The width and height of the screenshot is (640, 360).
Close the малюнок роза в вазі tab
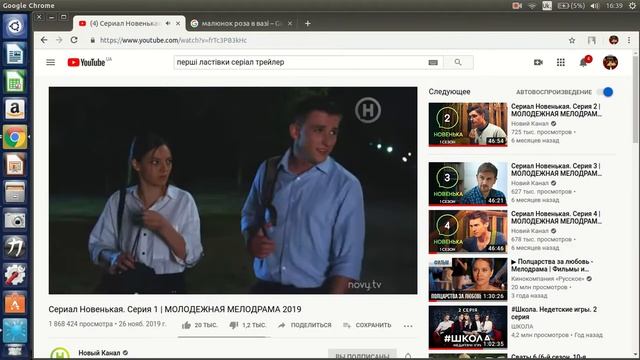(x=290, y=24)
